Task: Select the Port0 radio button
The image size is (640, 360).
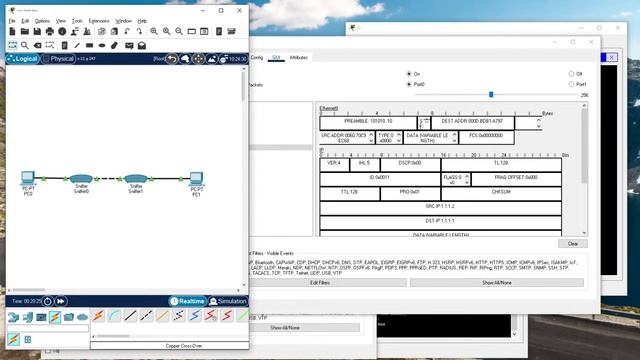Action: 409,84
